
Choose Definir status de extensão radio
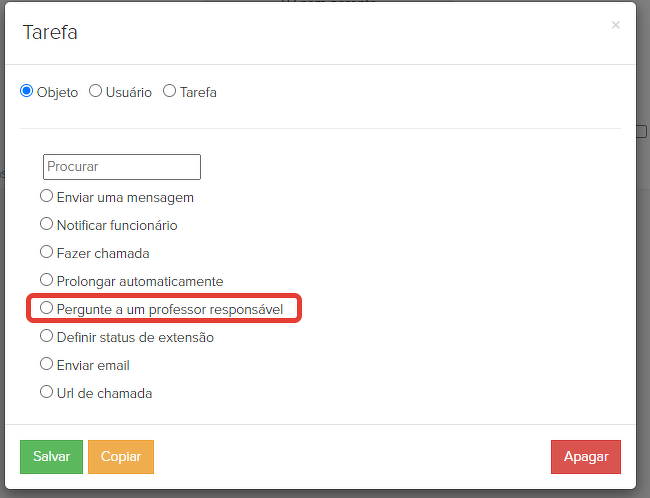(x=47, y=337)
